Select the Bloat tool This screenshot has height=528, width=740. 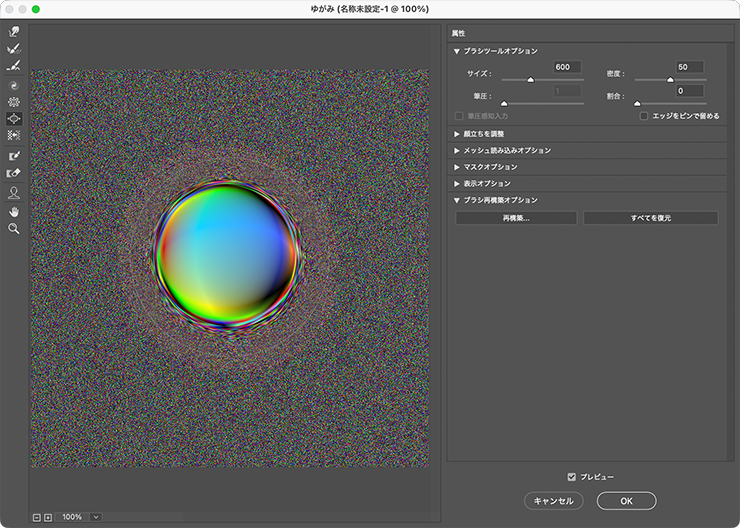click(14, 118)
